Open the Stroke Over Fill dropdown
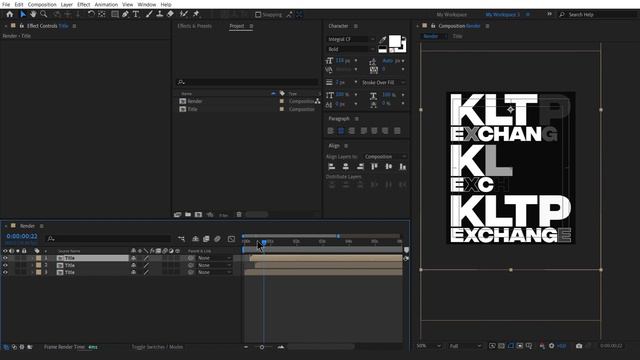 tap(383, 82)
